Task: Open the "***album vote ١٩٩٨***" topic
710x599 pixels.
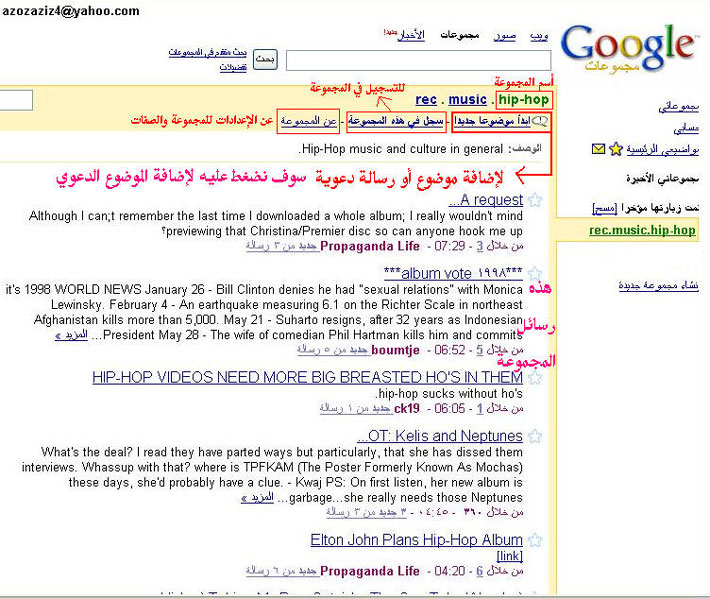Action: (x=453, y=273)
